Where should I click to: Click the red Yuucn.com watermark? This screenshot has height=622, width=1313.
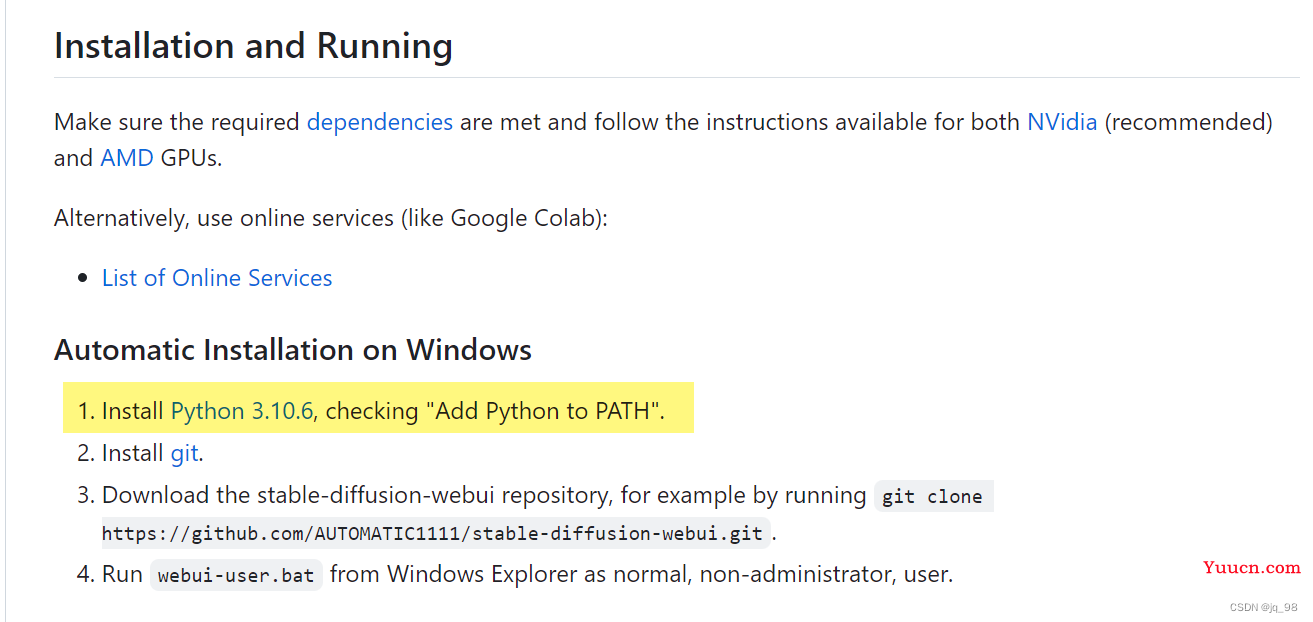(x=1252, y=567)
